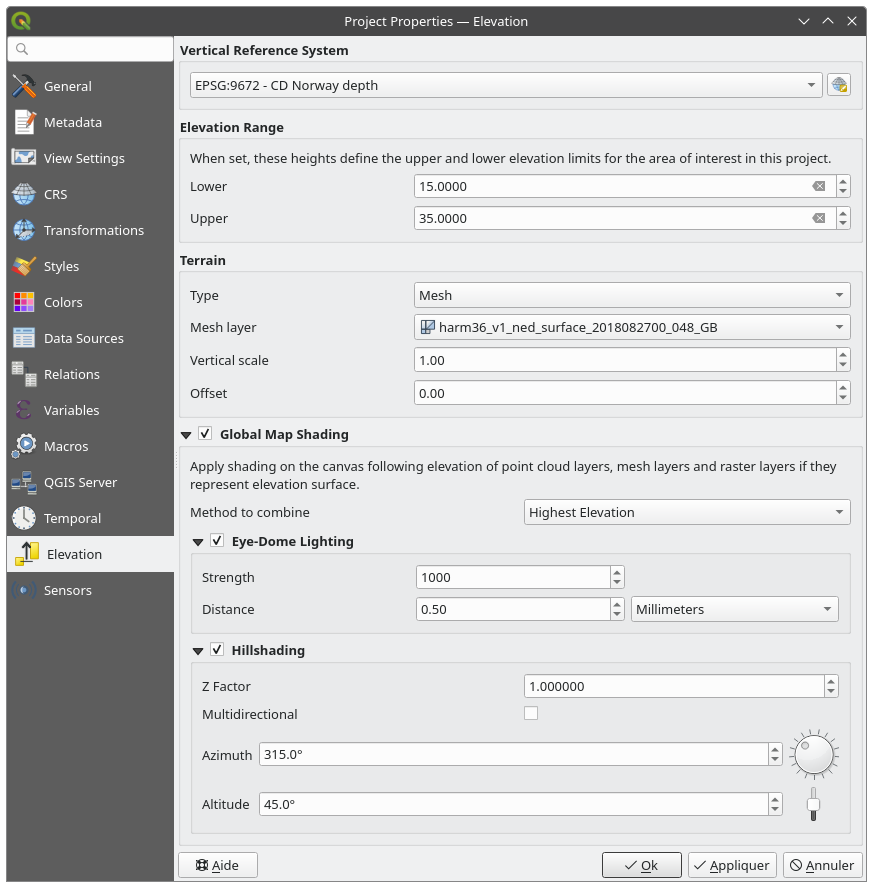Clear the Lower elevation value with its clear icon
The height and width of the screenshot is (896, 874).
819,187
